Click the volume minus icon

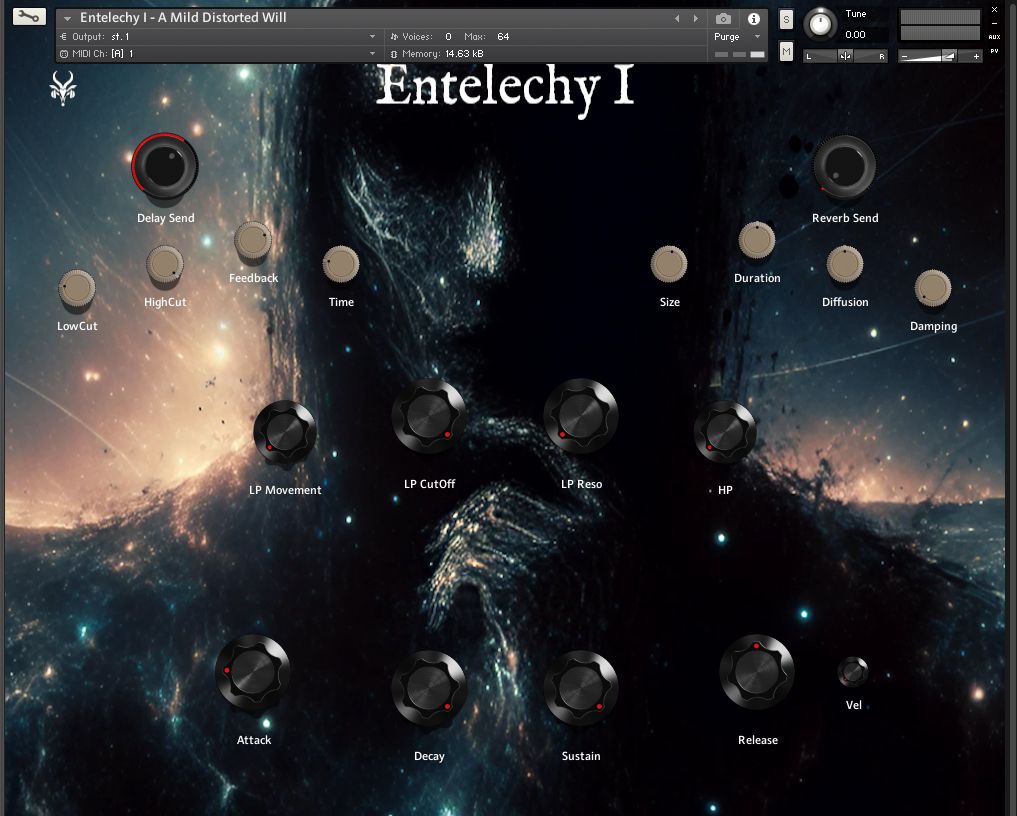tap(905, 57)
